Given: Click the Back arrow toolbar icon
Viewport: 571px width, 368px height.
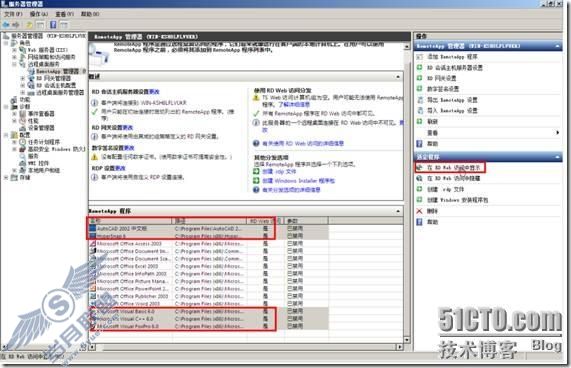Looking at the screenshot, I should pos(6,25).
